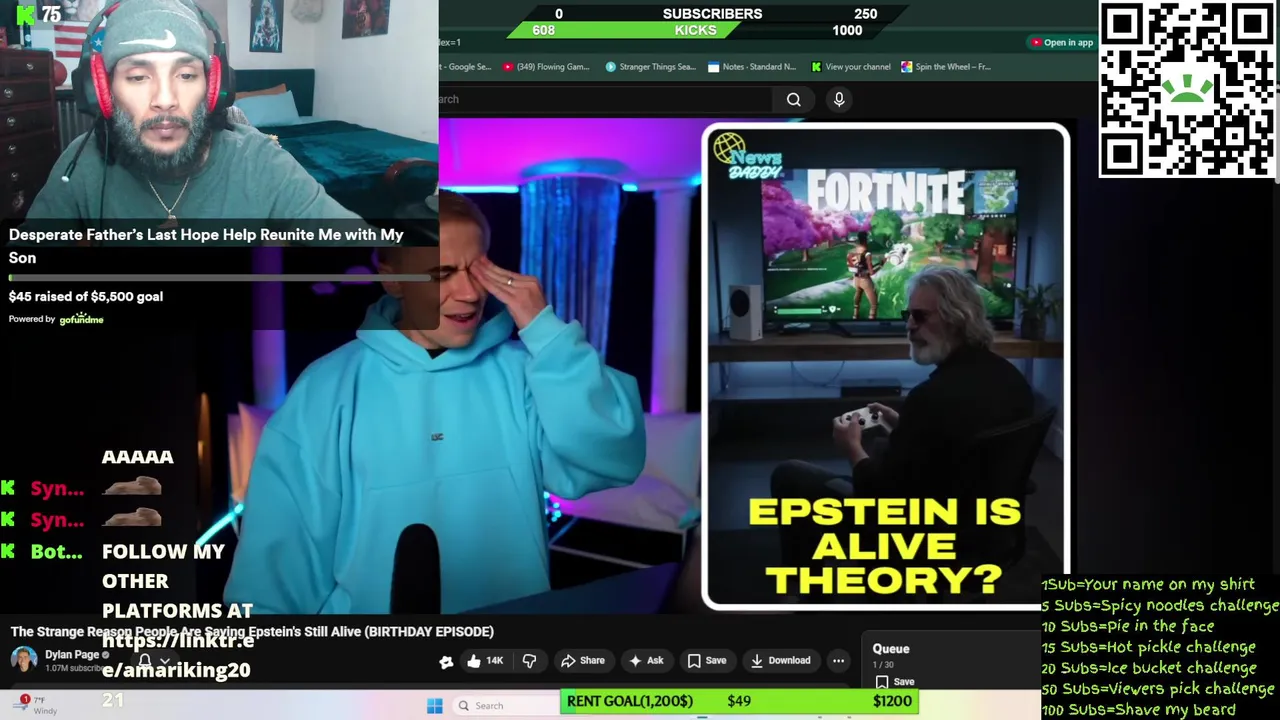The width and height of the screenshot is (1280, 720).
Task: Click the GoFundMe progress bar
Action: 219,278
